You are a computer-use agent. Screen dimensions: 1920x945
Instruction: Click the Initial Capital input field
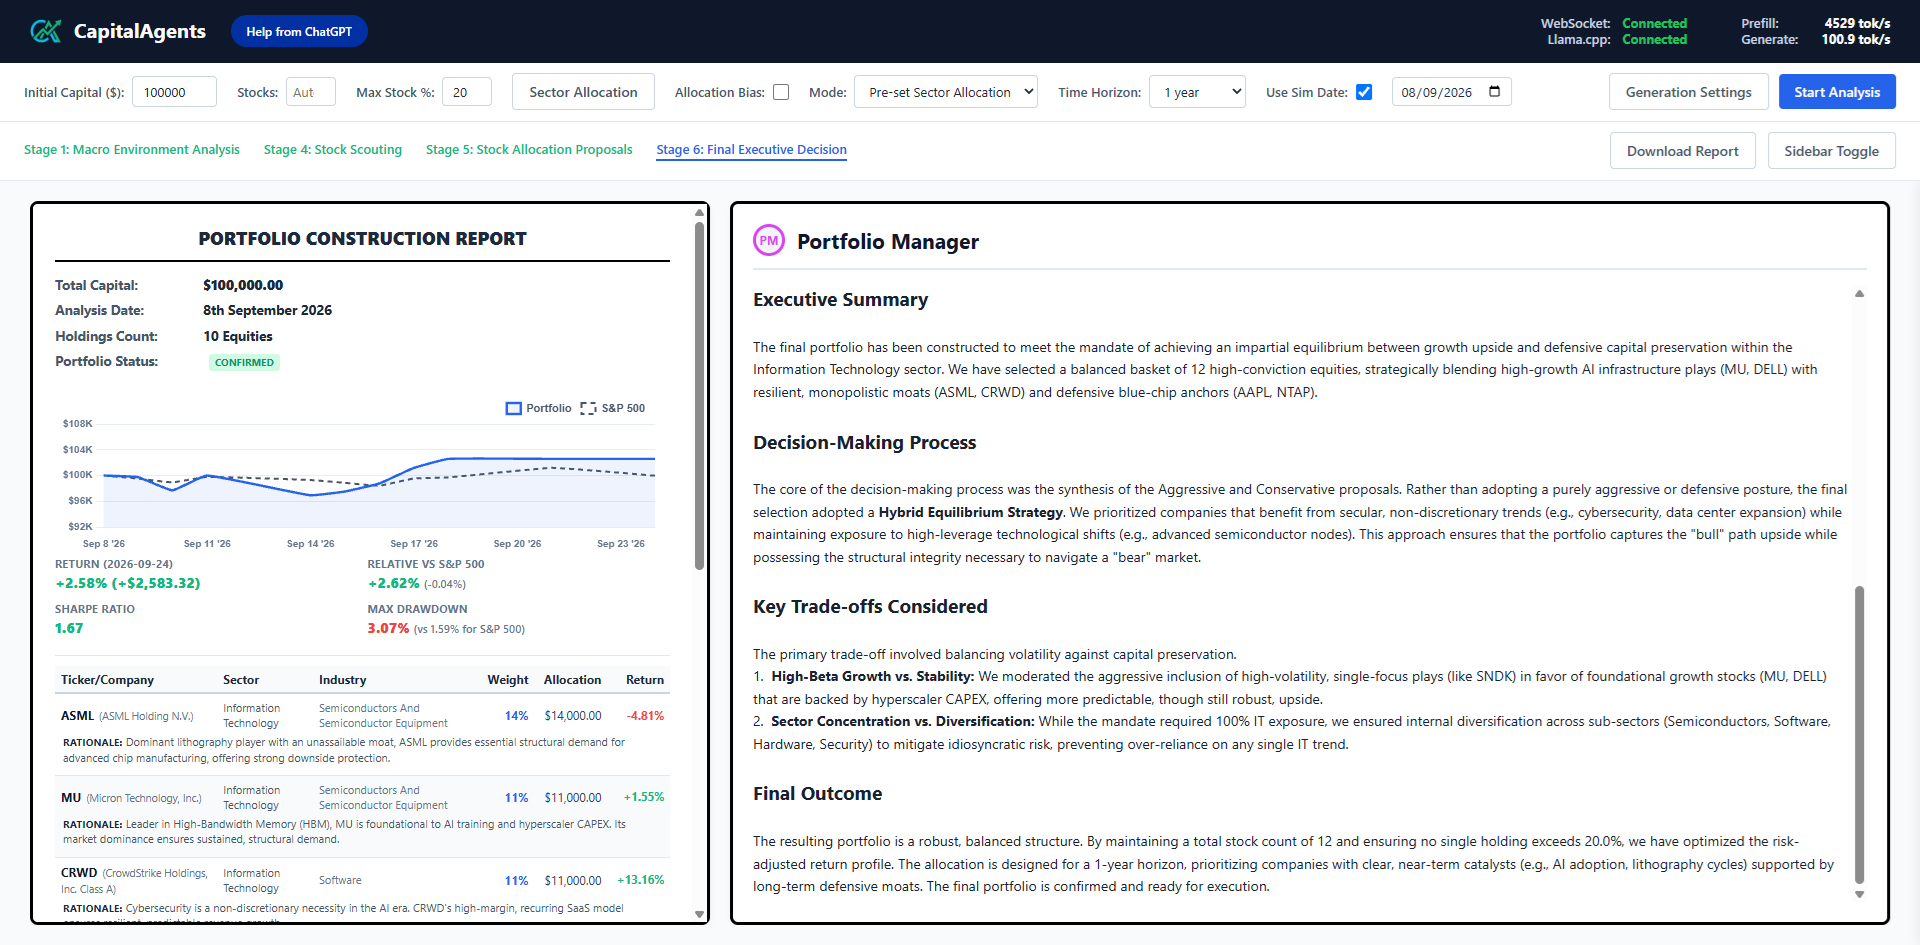coord(174,92)
